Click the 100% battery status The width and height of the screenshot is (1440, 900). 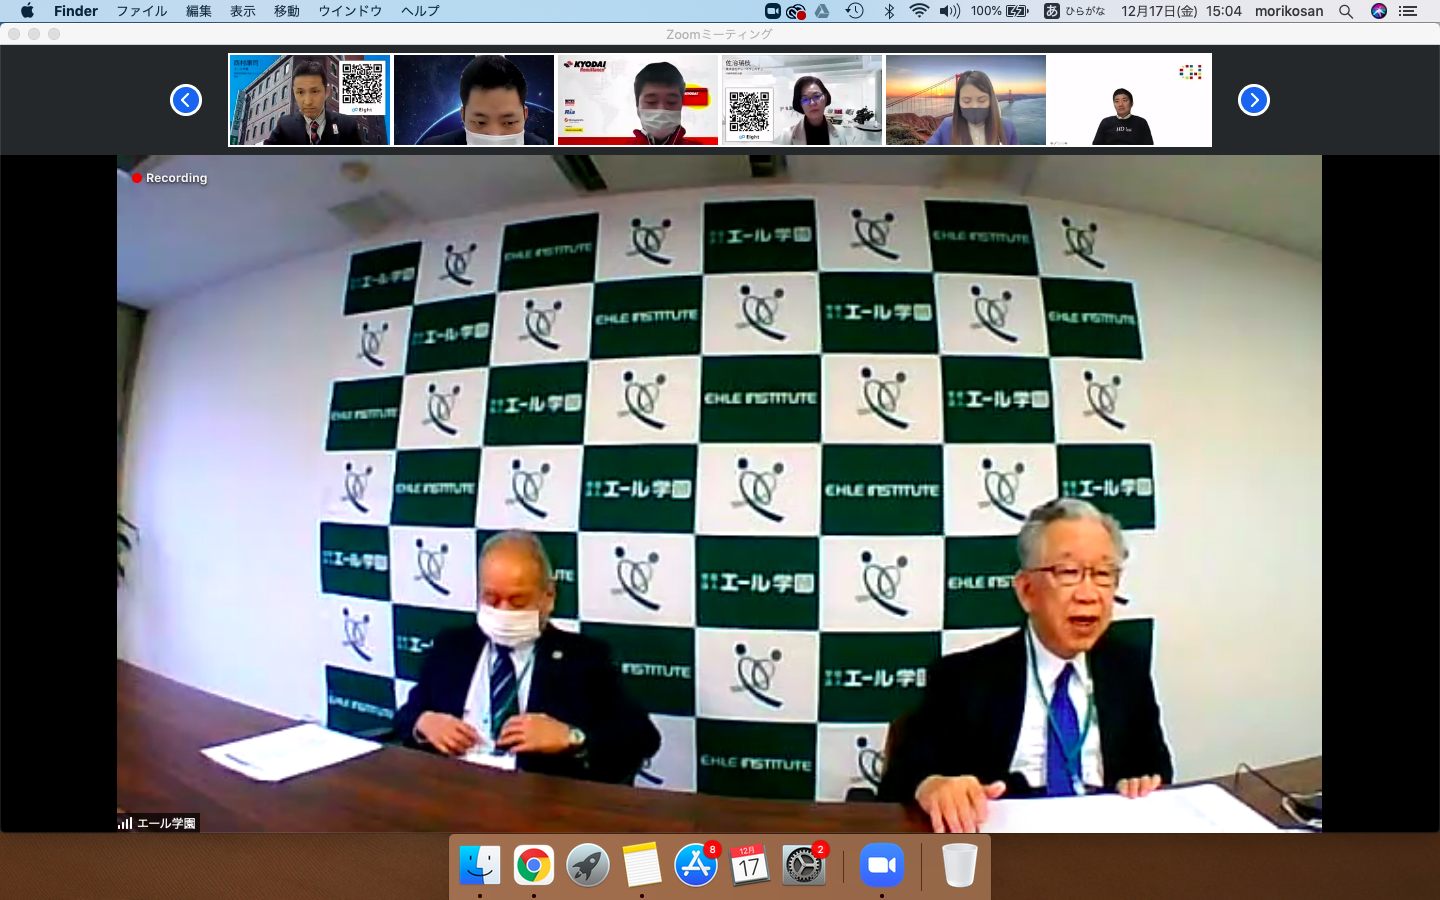pyautogui.click(x=999, y=11)
